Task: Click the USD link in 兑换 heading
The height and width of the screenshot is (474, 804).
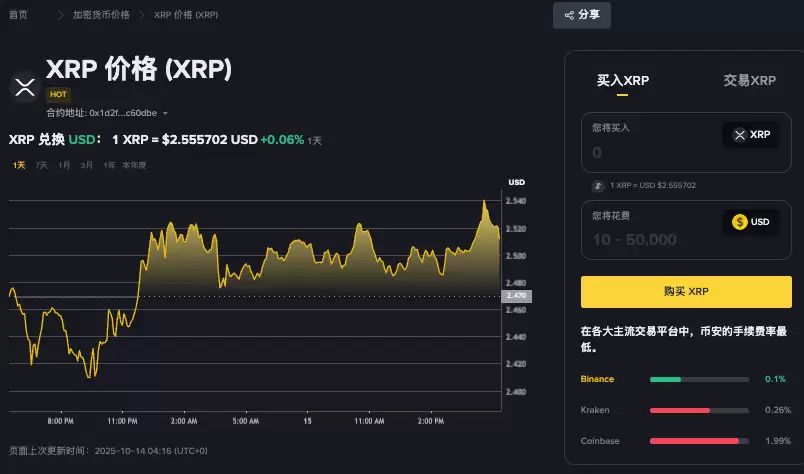Action: pos(82,140)
